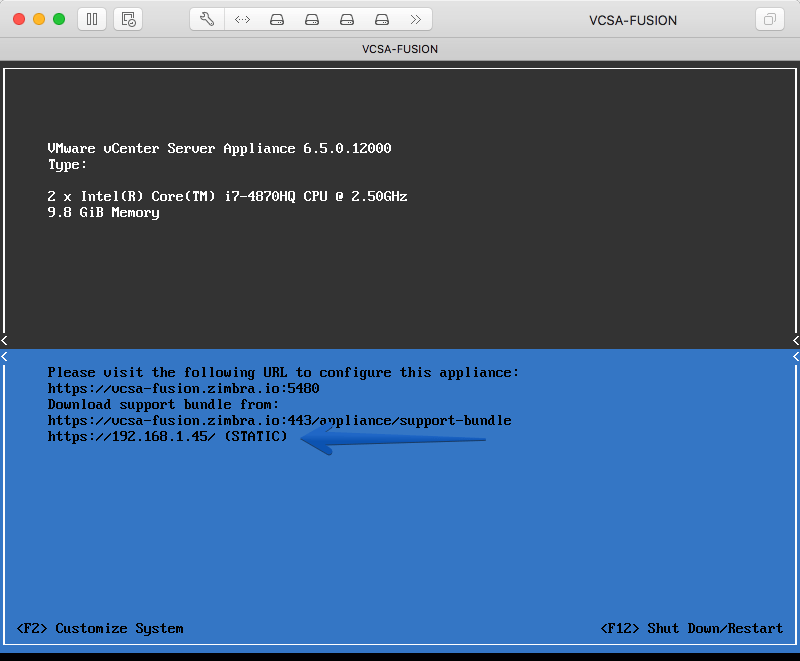
Task: Click the 'Type:' line in console
Action: point(67,165)
